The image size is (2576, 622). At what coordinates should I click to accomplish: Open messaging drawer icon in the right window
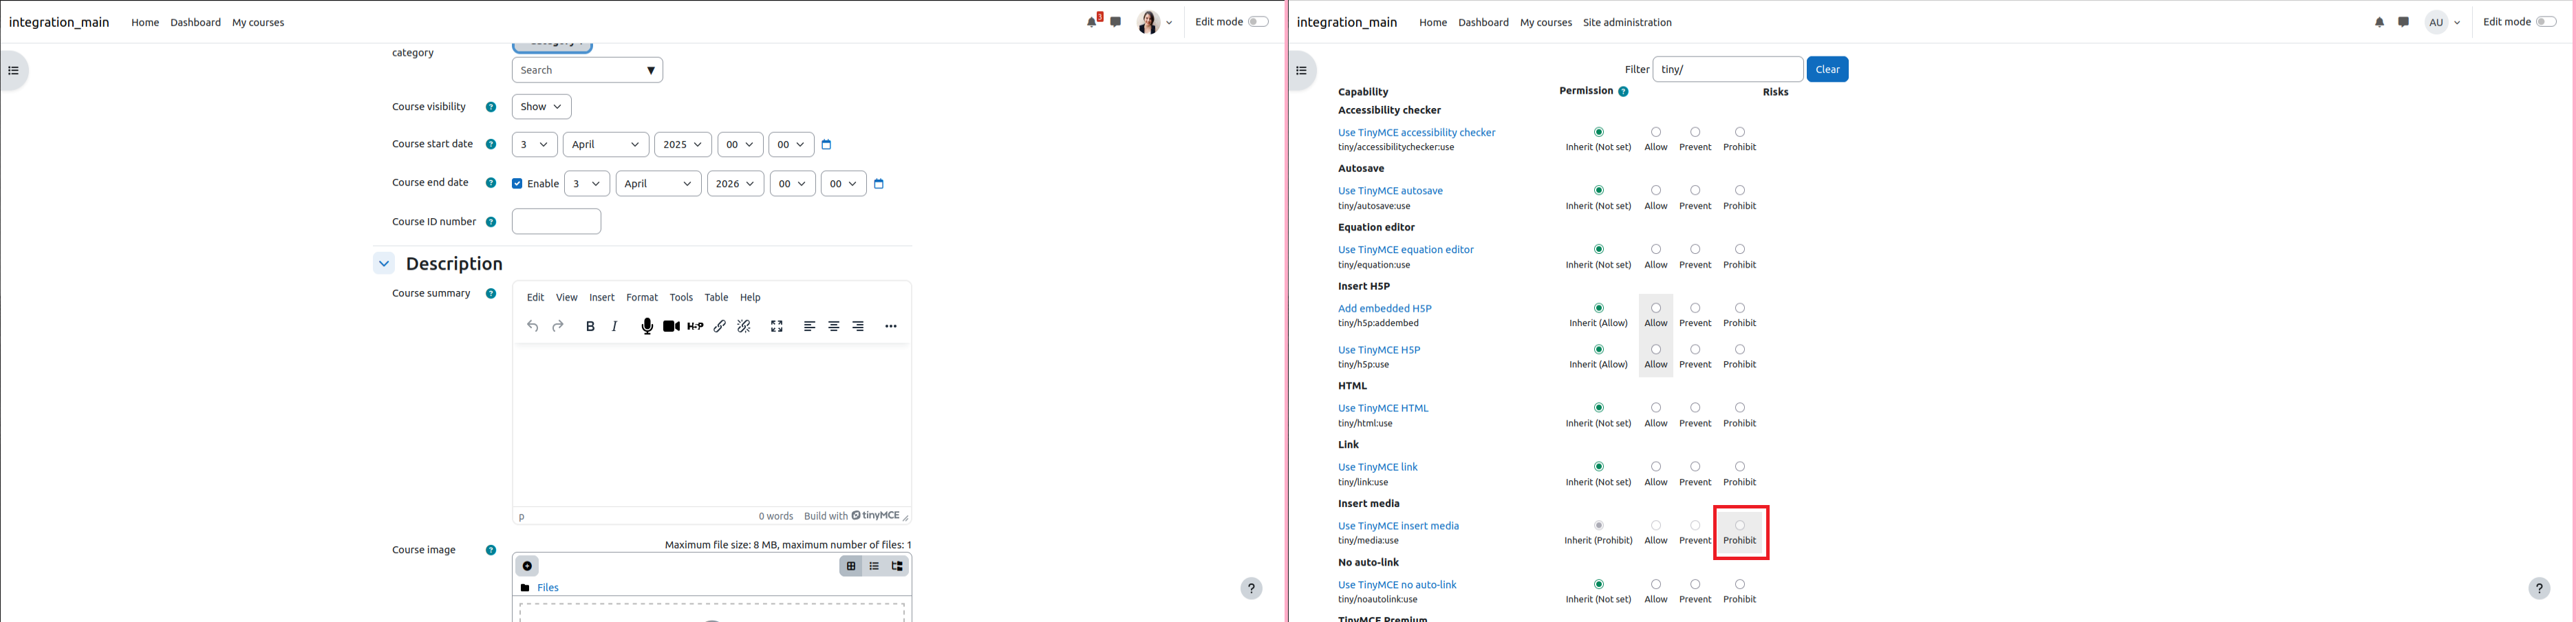click(x=2403, y=22)
